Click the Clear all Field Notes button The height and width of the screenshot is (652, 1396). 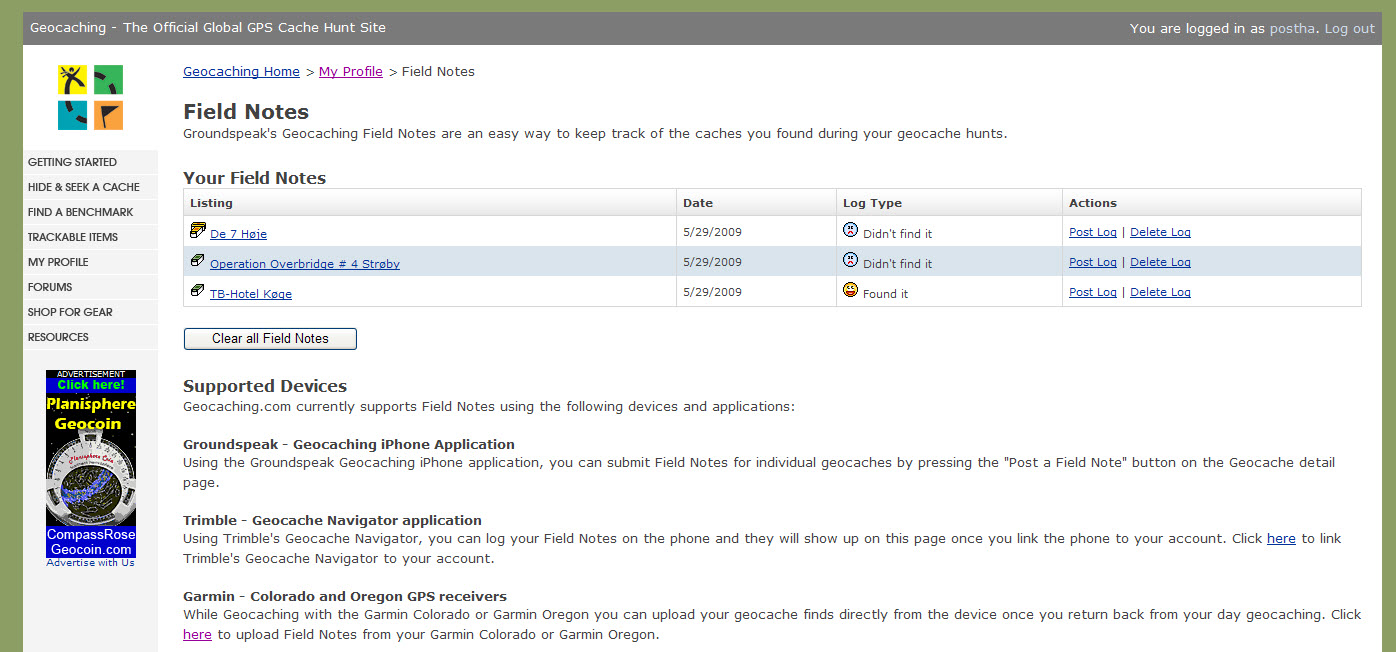(270, 339)
